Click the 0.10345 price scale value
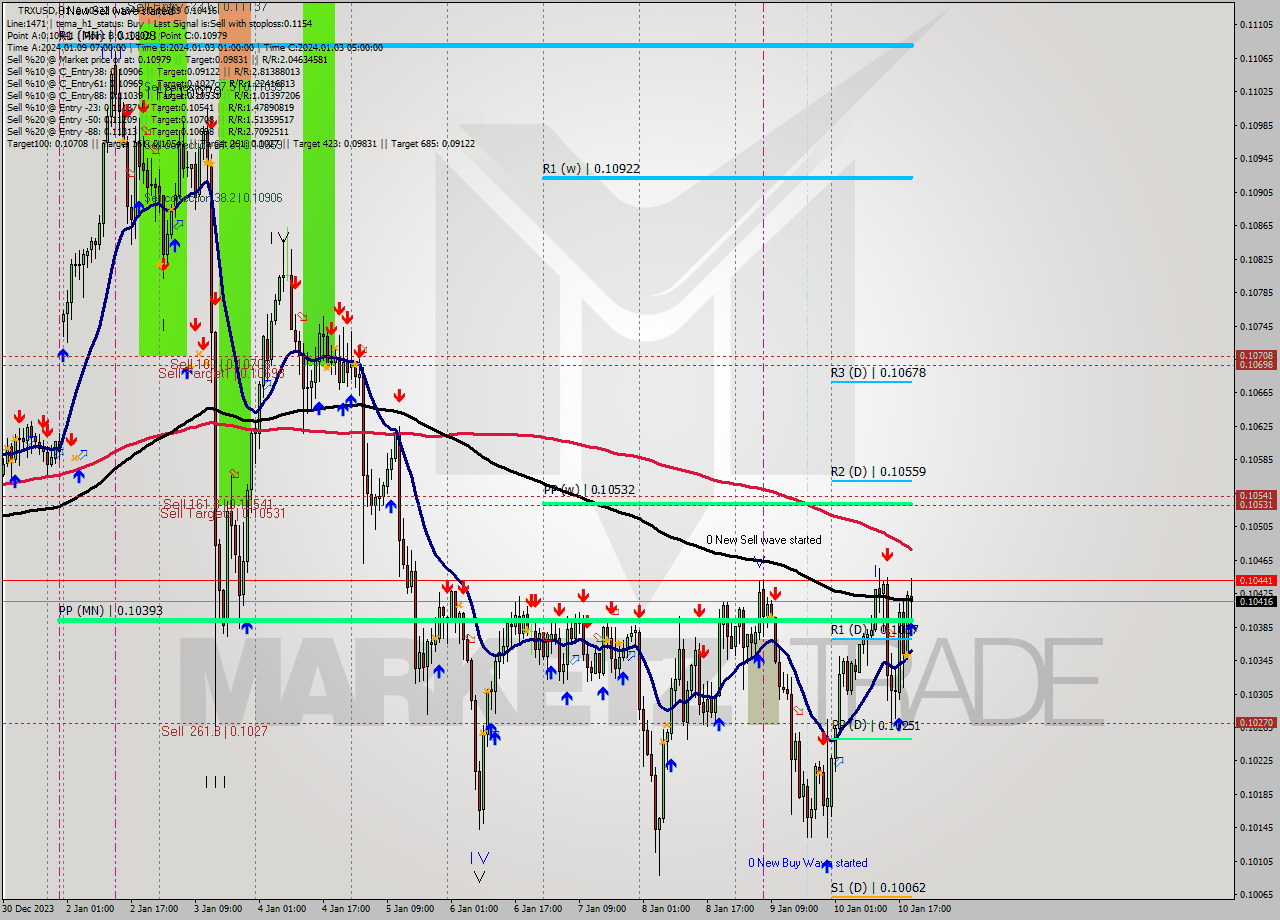Viewport: 1280px width, 920px height. (1257, 660)
